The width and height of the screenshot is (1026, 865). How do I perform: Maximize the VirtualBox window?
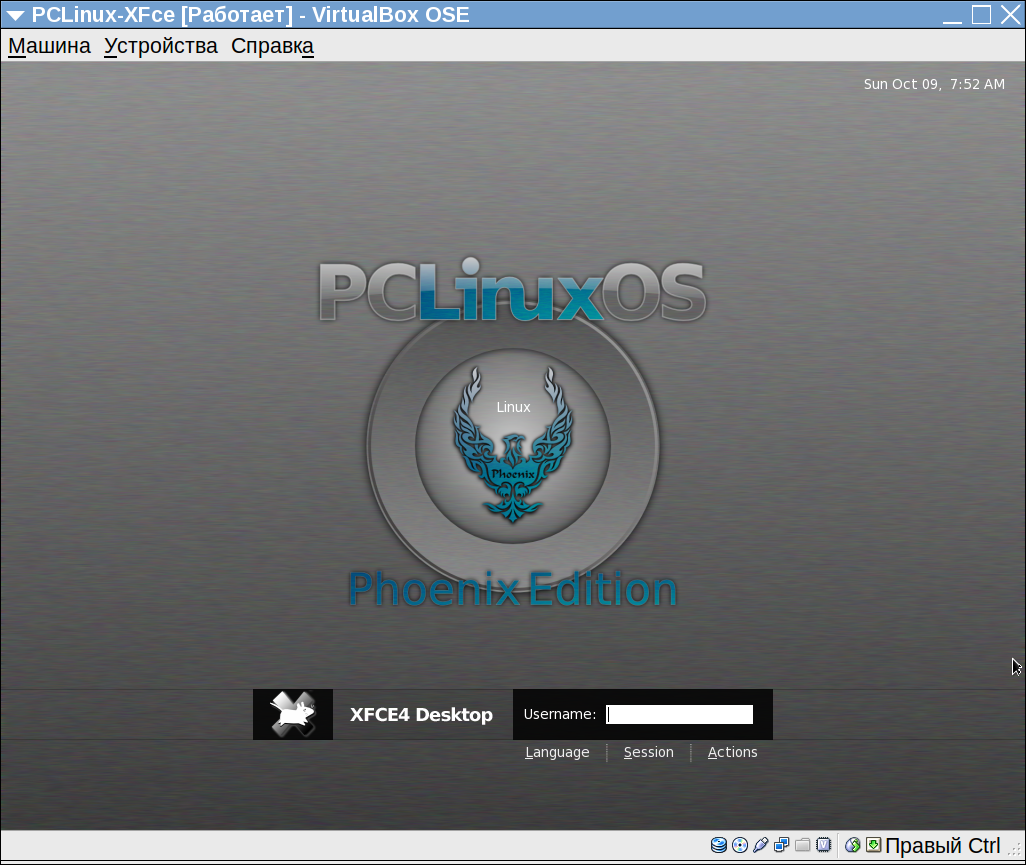coord(981,15)
